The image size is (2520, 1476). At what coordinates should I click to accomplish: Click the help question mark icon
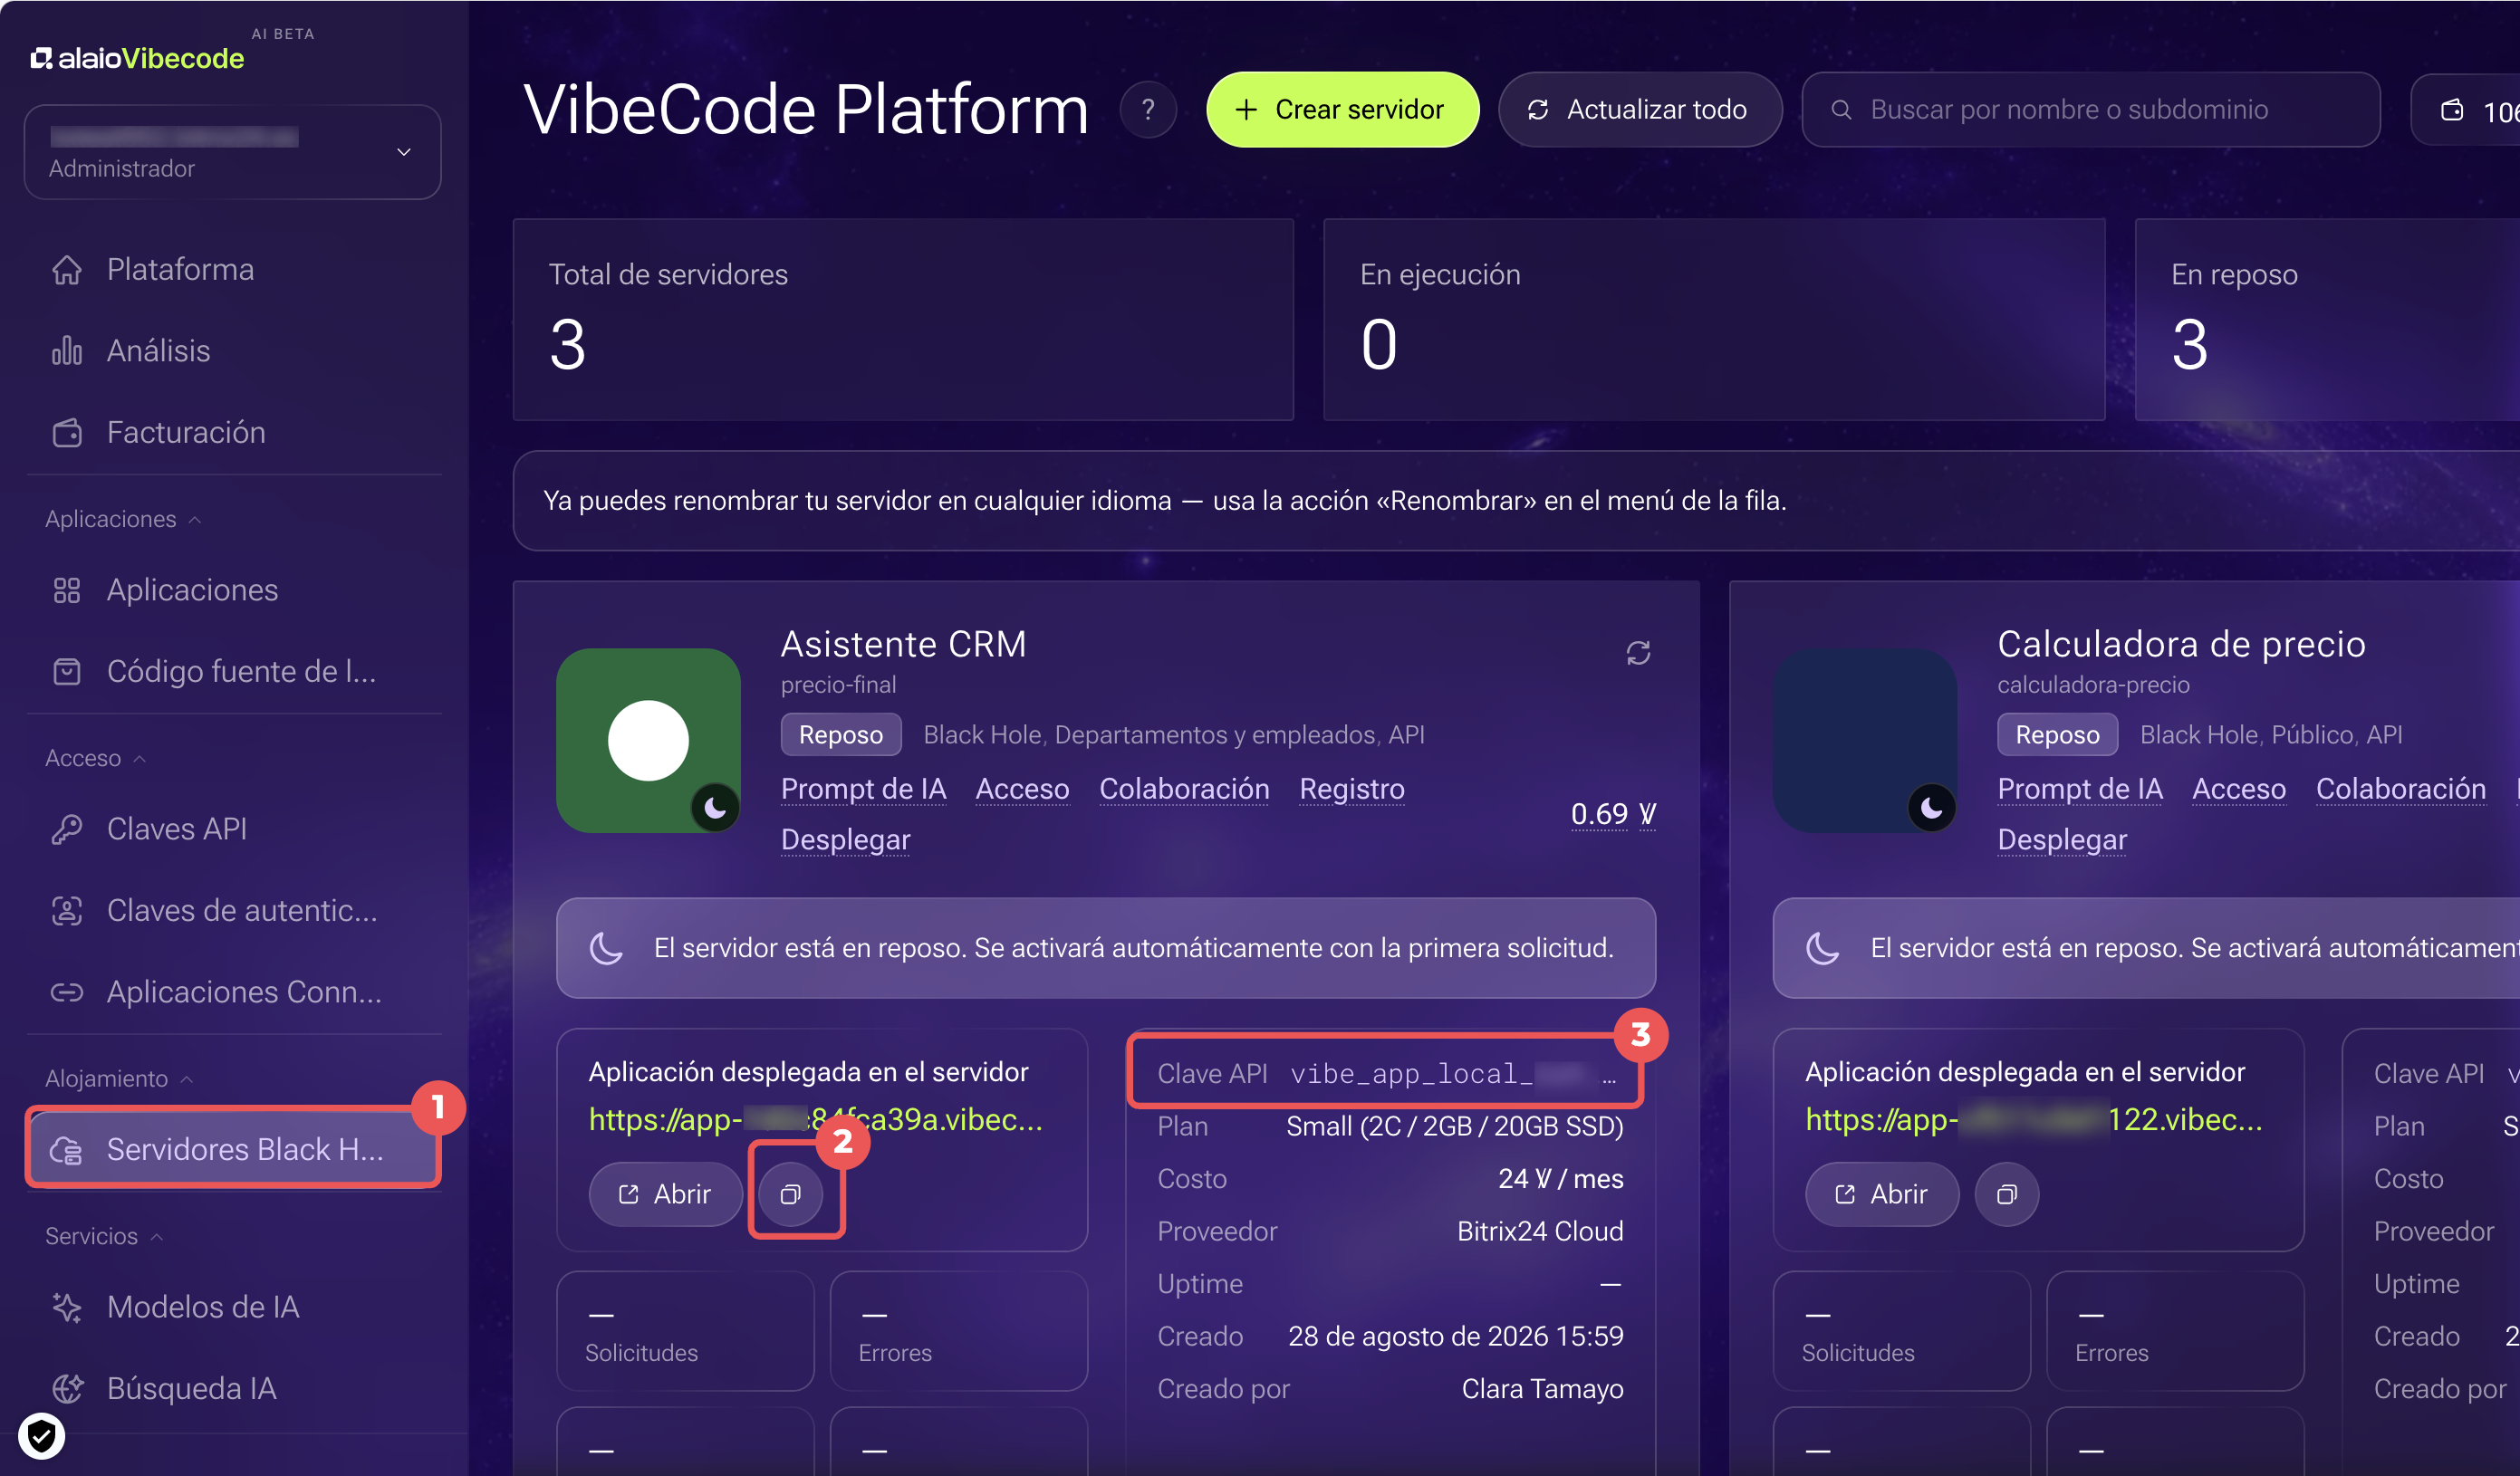point(1147,109)
